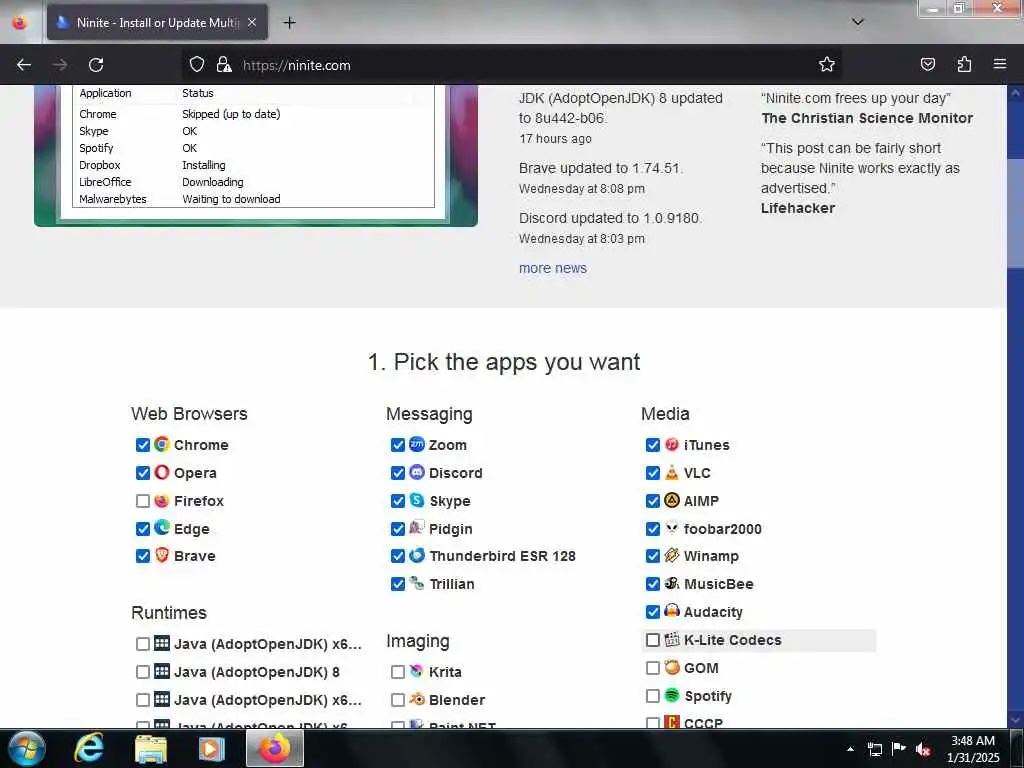
Task: Check the Firefox checkbox
Action: 142,501
